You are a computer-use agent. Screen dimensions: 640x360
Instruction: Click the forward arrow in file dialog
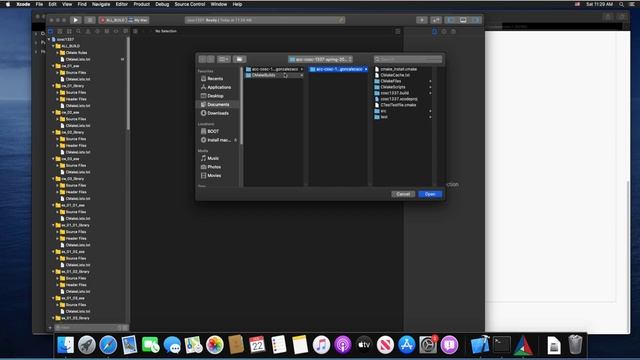point(211,59)
